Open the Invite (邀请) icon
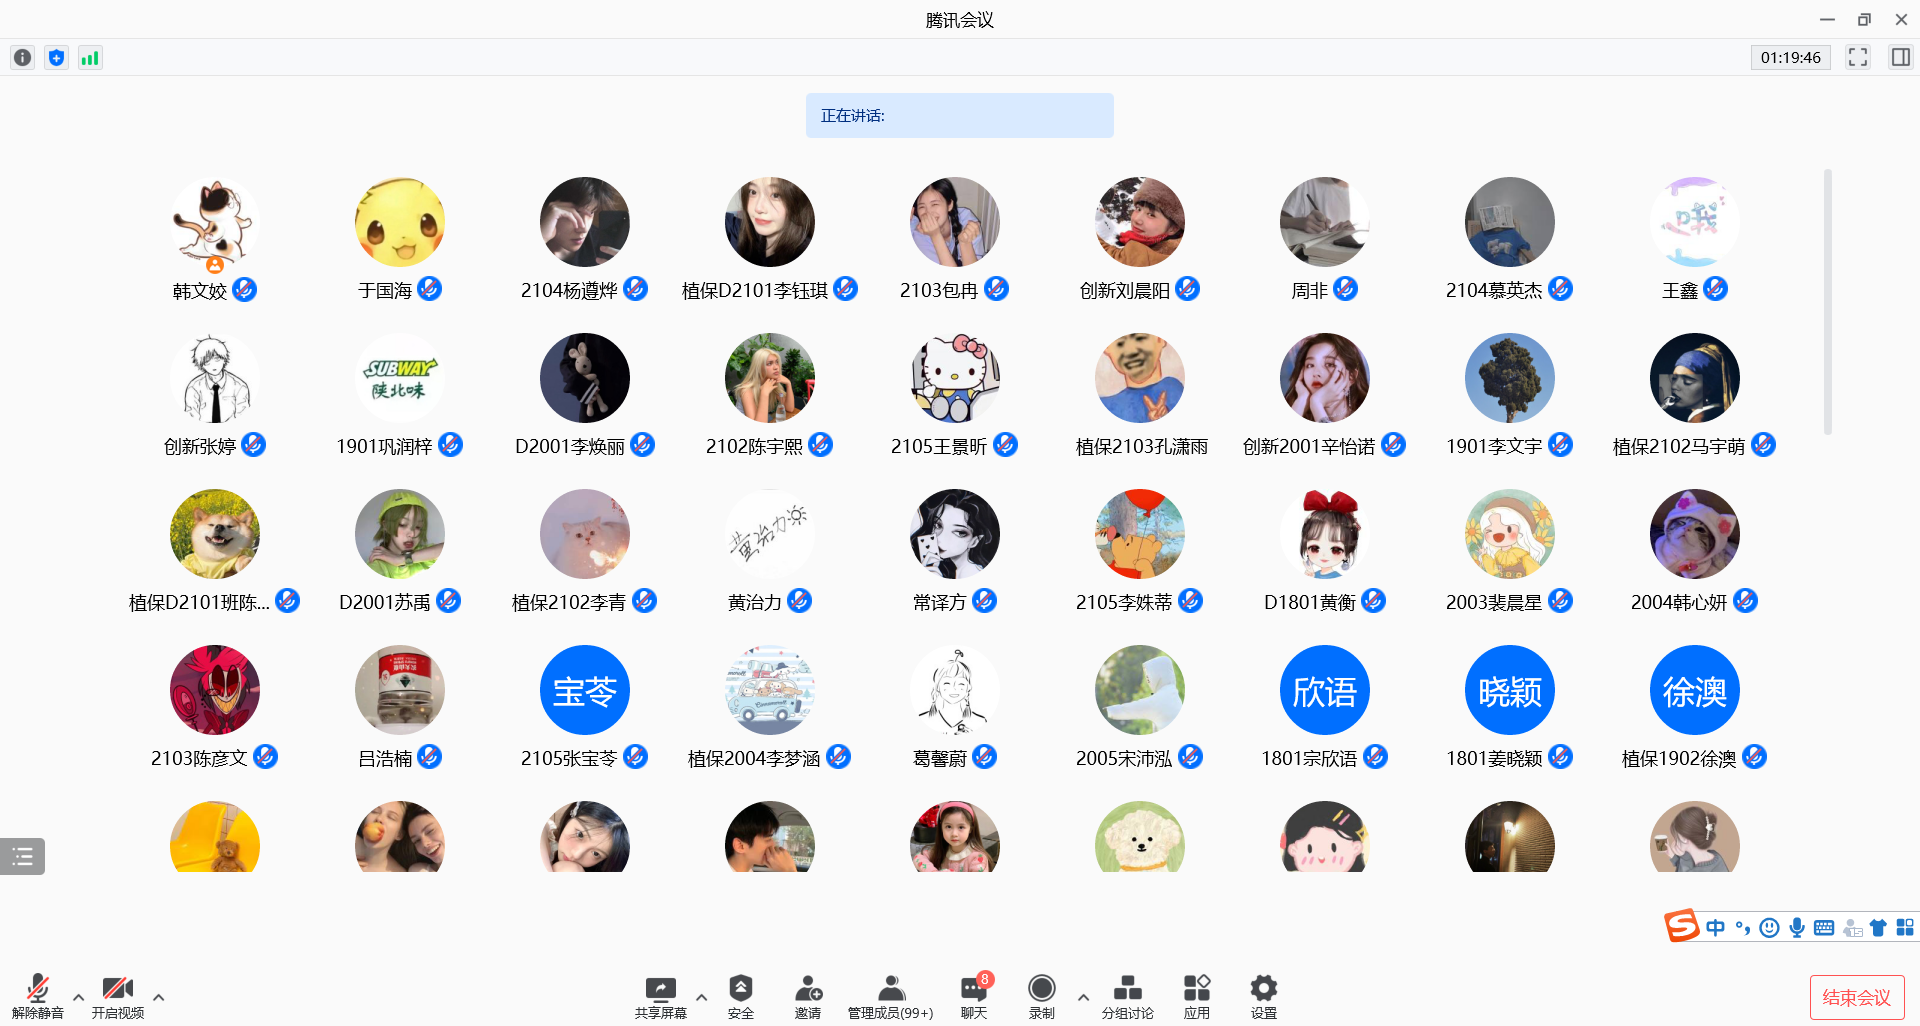 808,996
